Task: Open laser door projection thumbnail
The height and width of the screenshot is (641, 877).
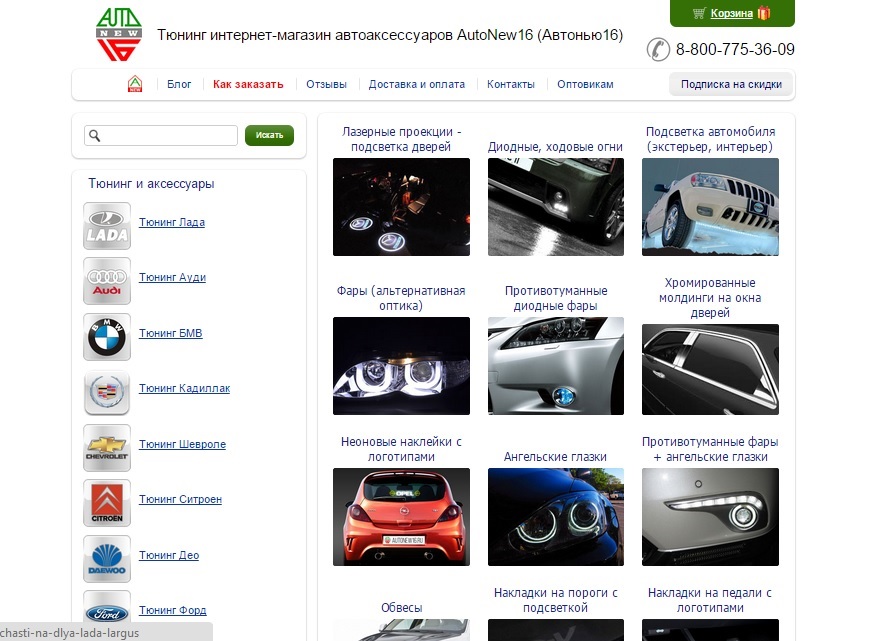Action: (401, 207)
